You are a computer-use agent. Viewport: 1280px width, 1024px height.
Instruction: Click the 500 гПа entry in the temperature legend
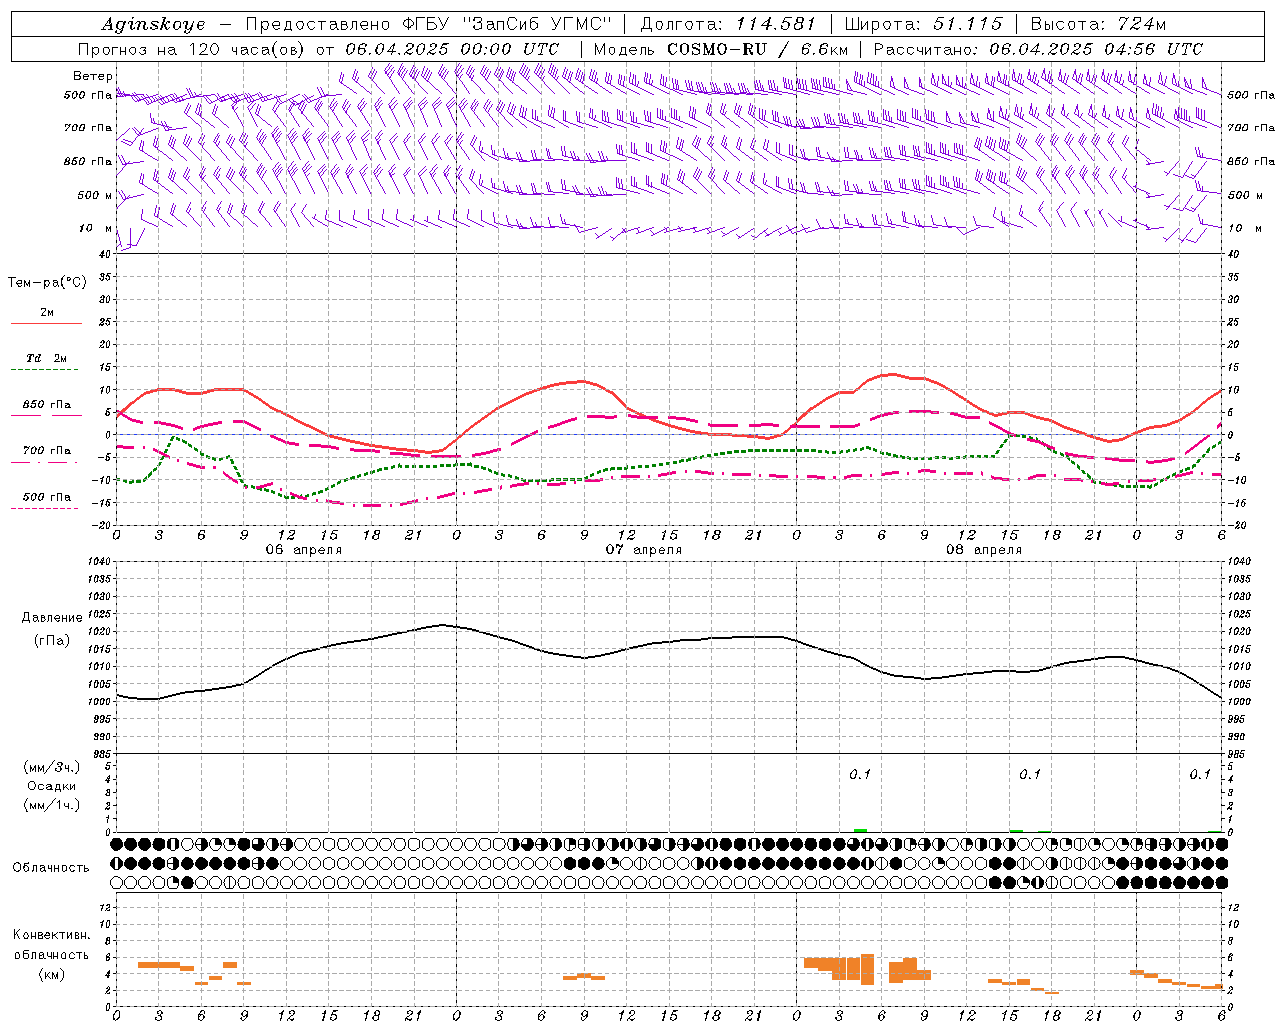[47, 497]
